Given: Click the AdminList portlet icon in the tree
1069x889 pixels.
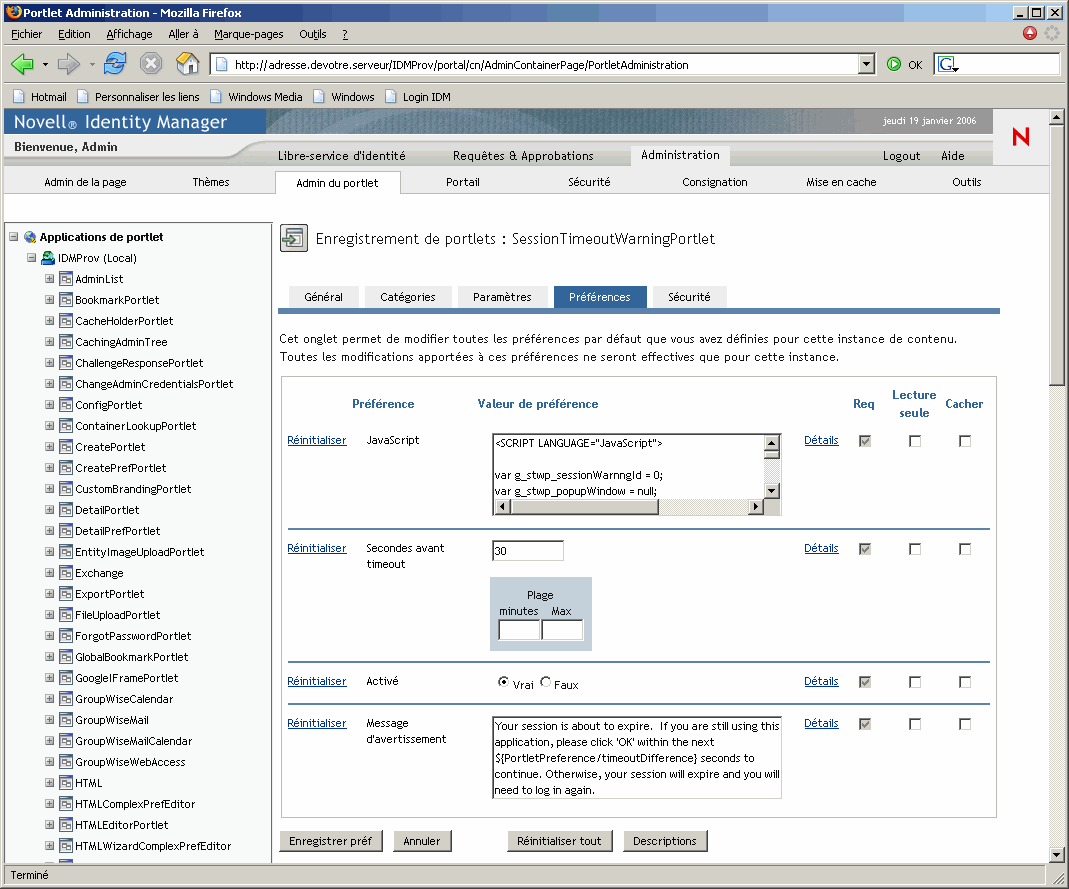Looking at the screenshot, I should 66,279.
